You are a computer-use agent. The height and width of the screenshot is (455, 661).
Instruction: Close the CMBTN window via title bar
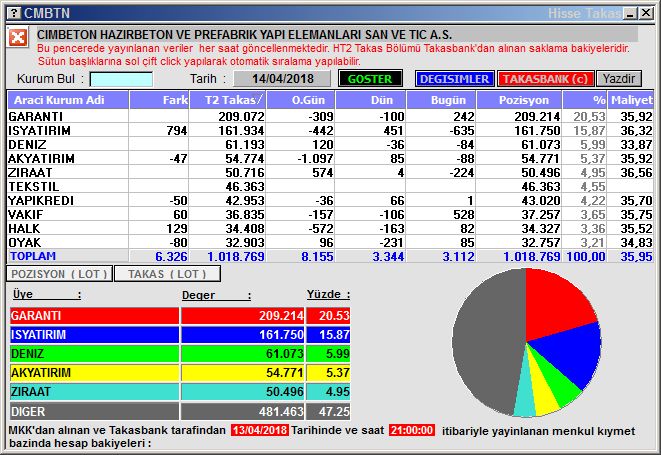tap(646, 13)
